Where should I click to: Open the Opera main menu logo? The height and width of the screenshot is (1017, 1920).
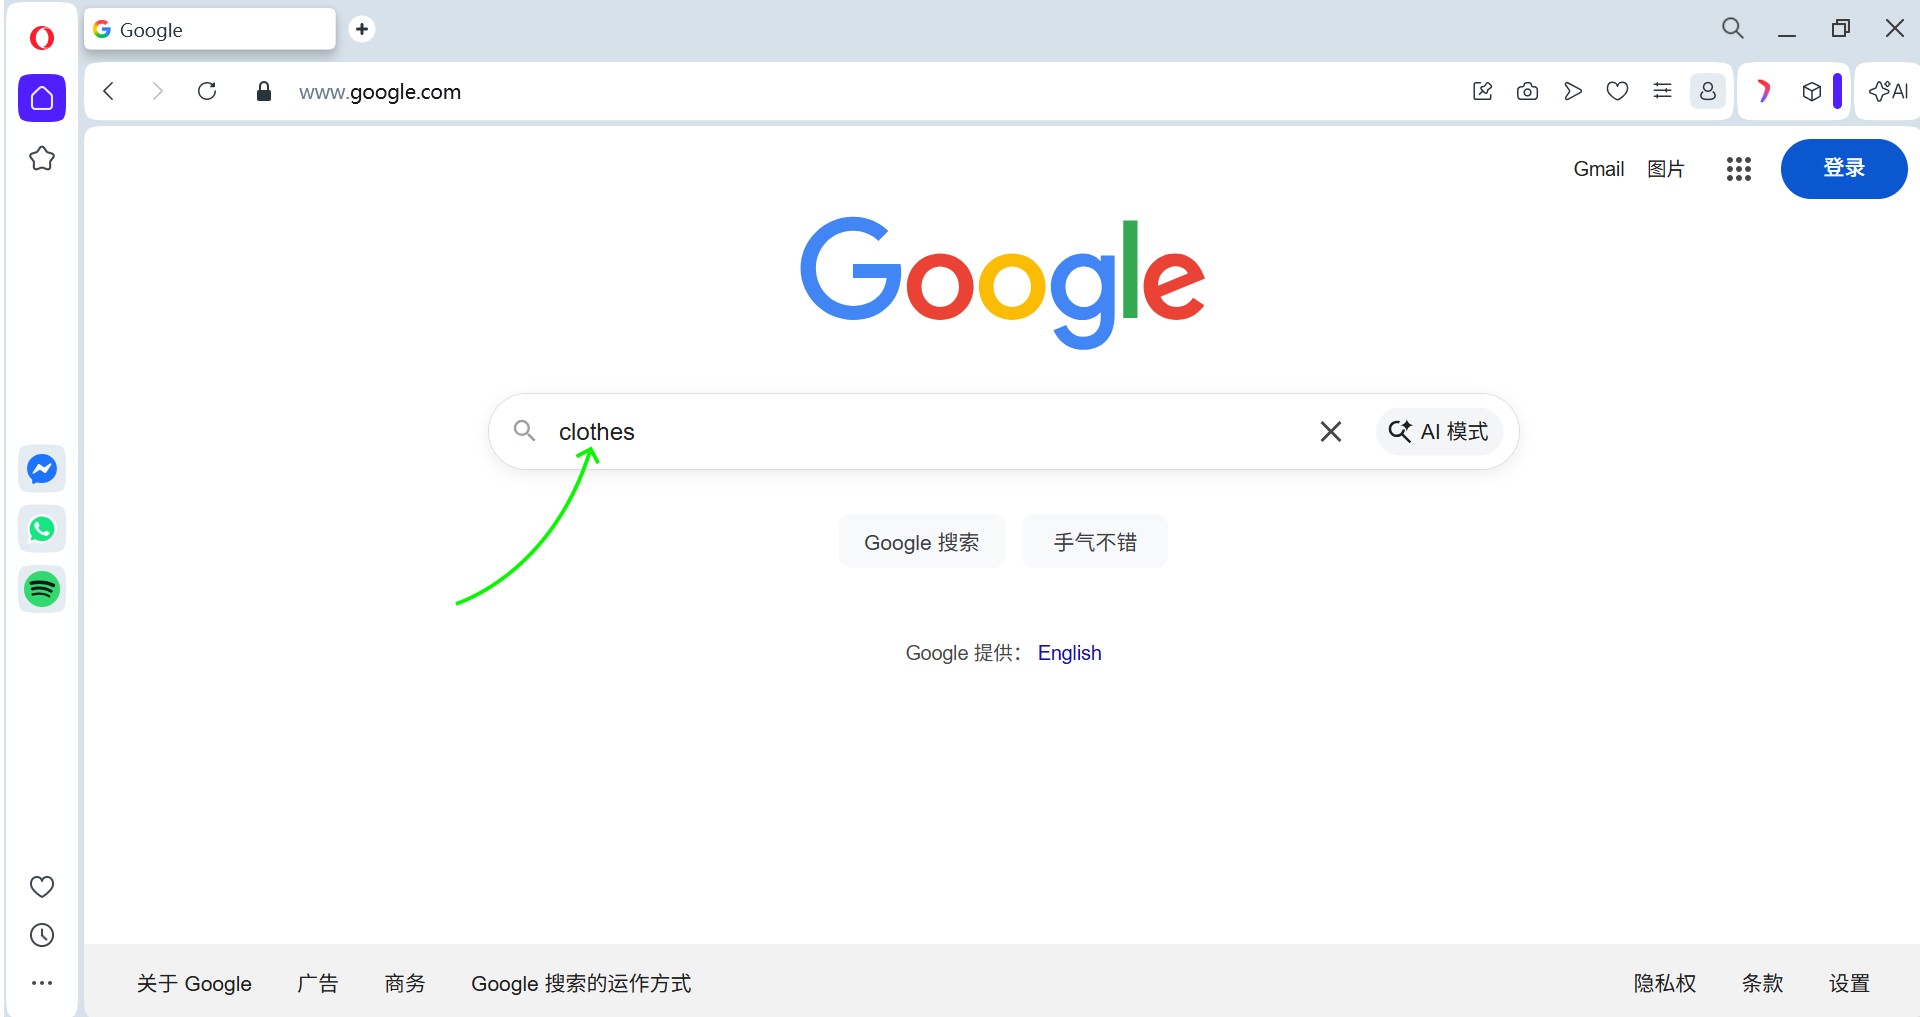pyautogui.click(x=42, y=38)
